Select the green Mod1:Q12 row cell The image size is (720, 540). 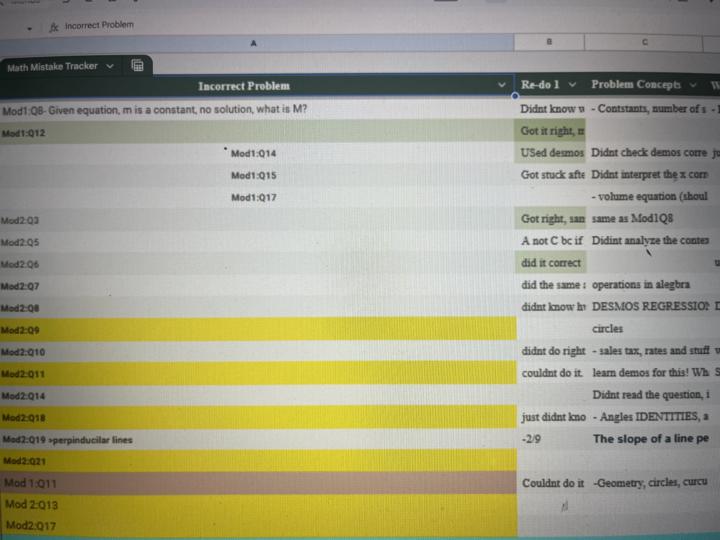coord(257,132)
